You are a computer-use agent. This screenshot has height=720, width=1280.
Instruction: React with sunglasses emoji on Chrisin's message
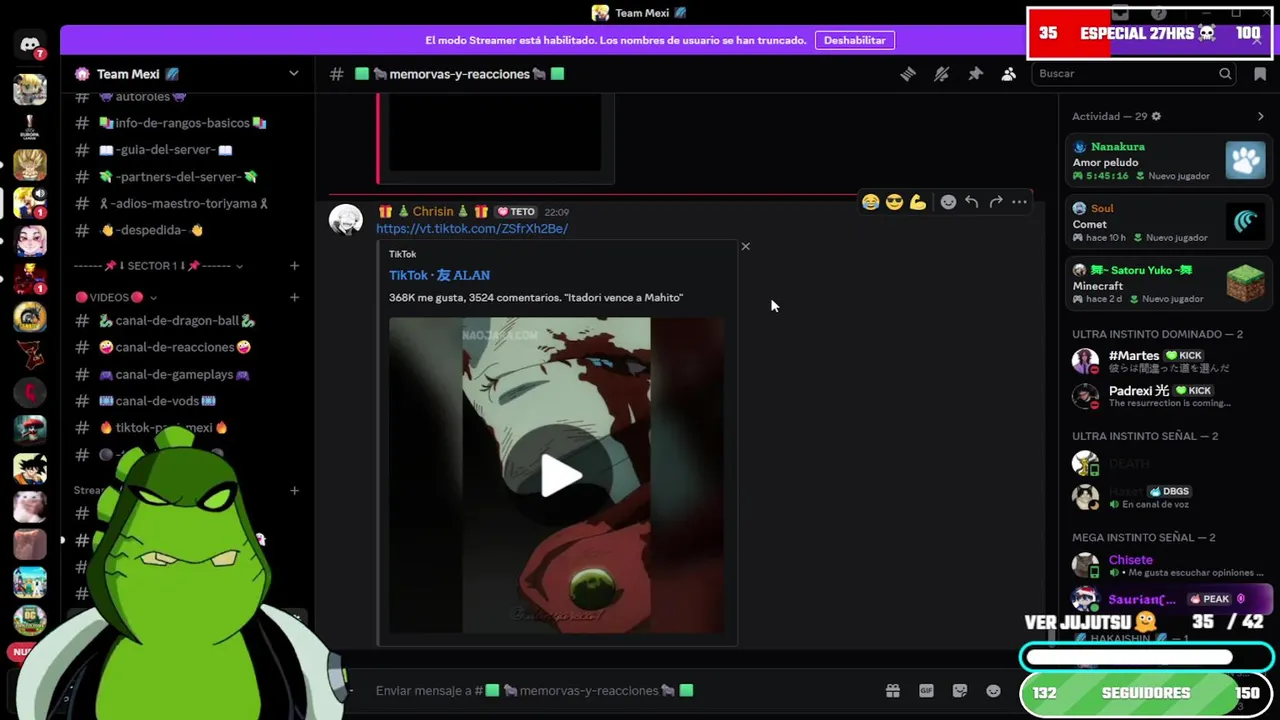coord(894,202)
